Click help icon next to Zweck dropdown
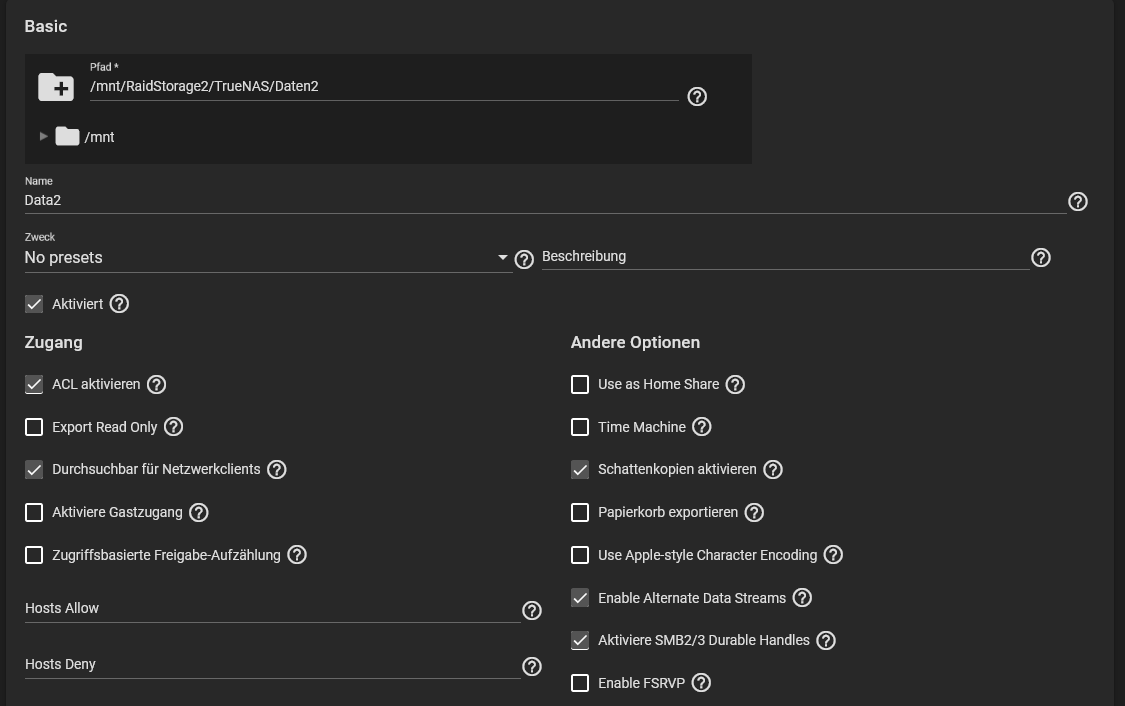This screenshot has height=706, width=1125. coord(523,259)
